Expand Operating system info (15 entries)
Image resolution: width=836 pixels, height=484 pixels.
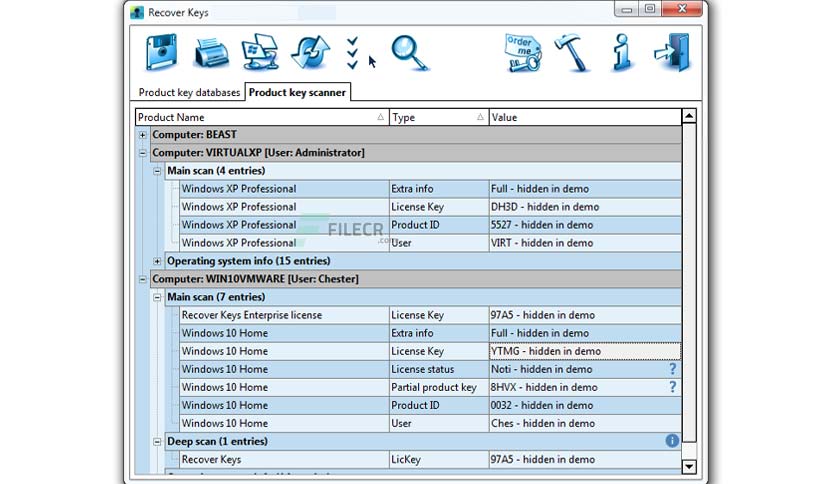157,261
